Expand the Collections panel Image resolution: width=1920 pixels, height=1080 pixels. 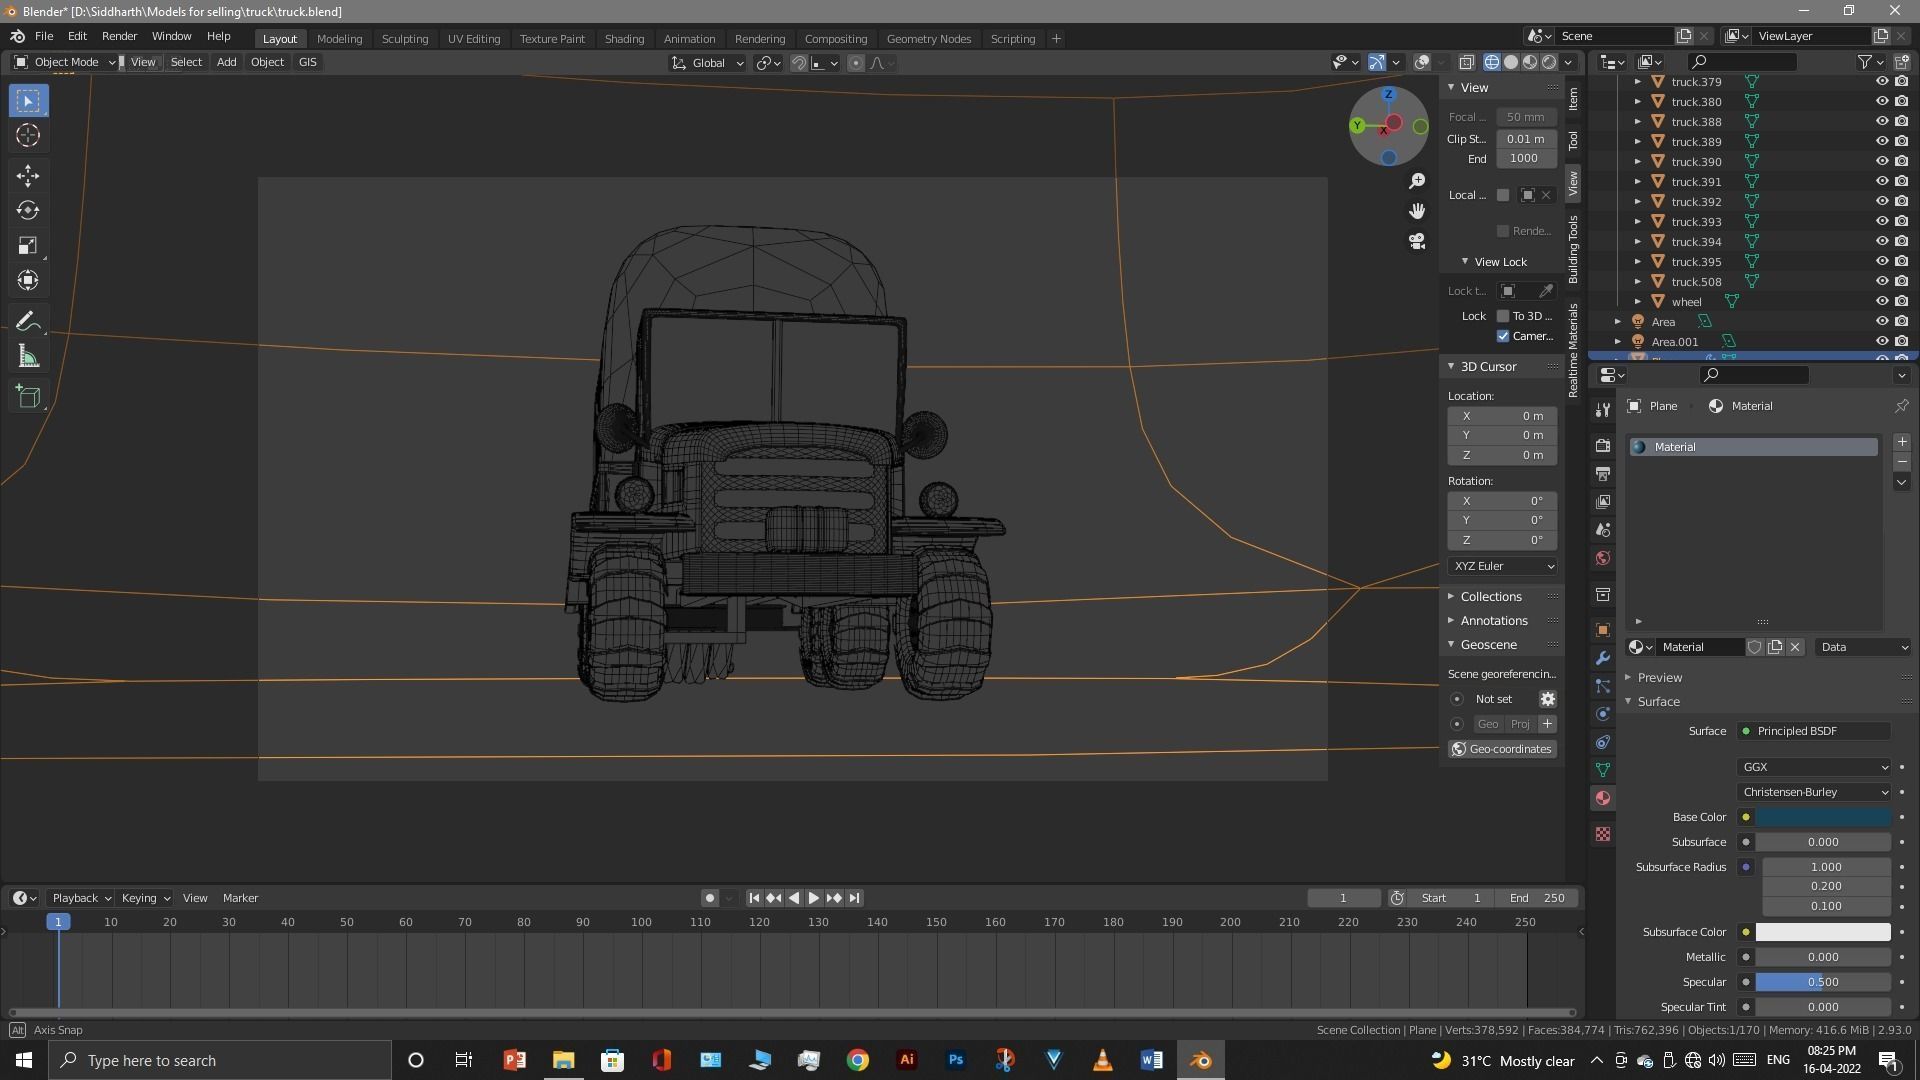[1491, 596]
